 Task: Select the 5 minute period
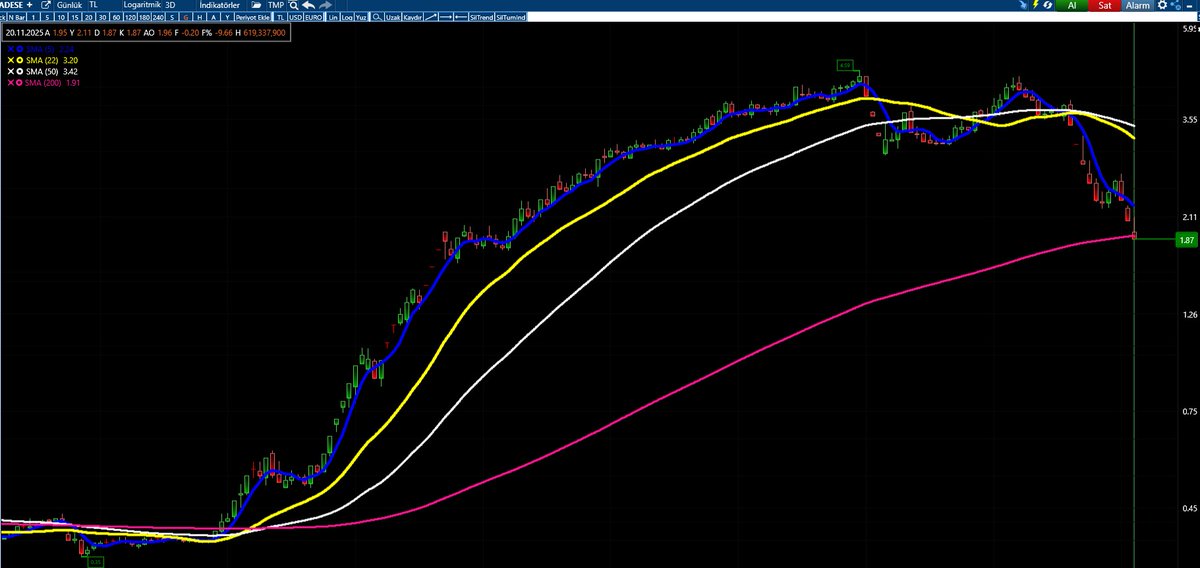point(47,19)
